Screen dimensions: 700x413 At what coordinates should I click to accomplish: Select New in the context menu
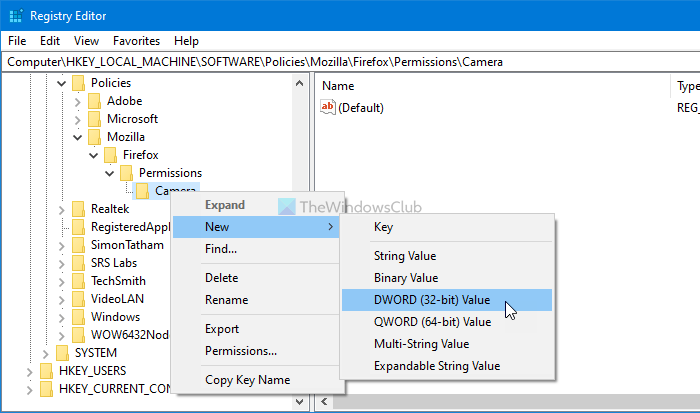(x=256, y=227)
